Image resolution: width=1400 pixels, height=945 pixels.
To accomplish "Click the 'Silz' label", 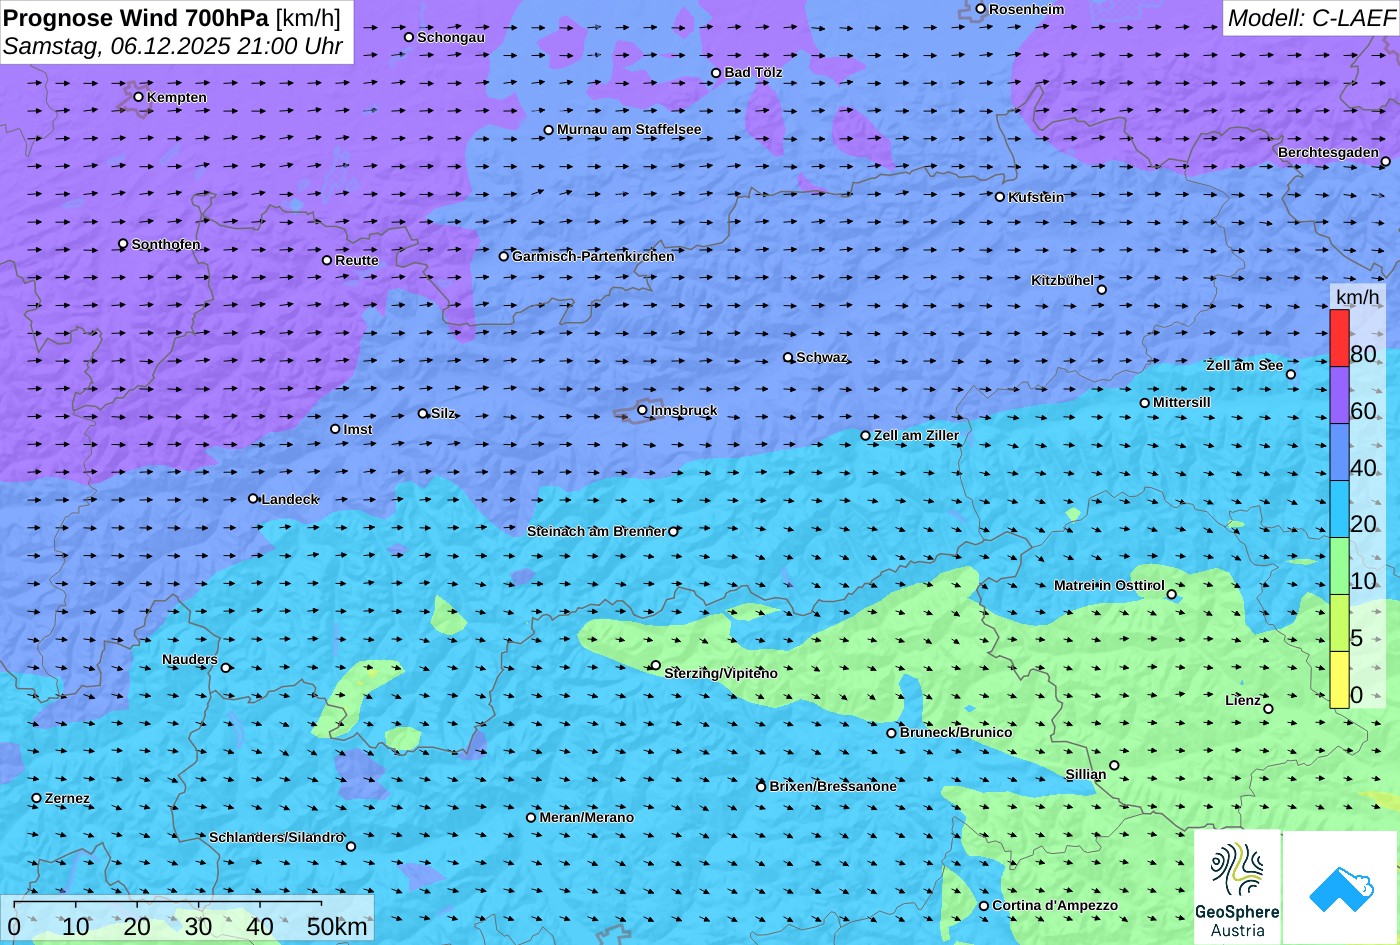I will tap(443, 413).
